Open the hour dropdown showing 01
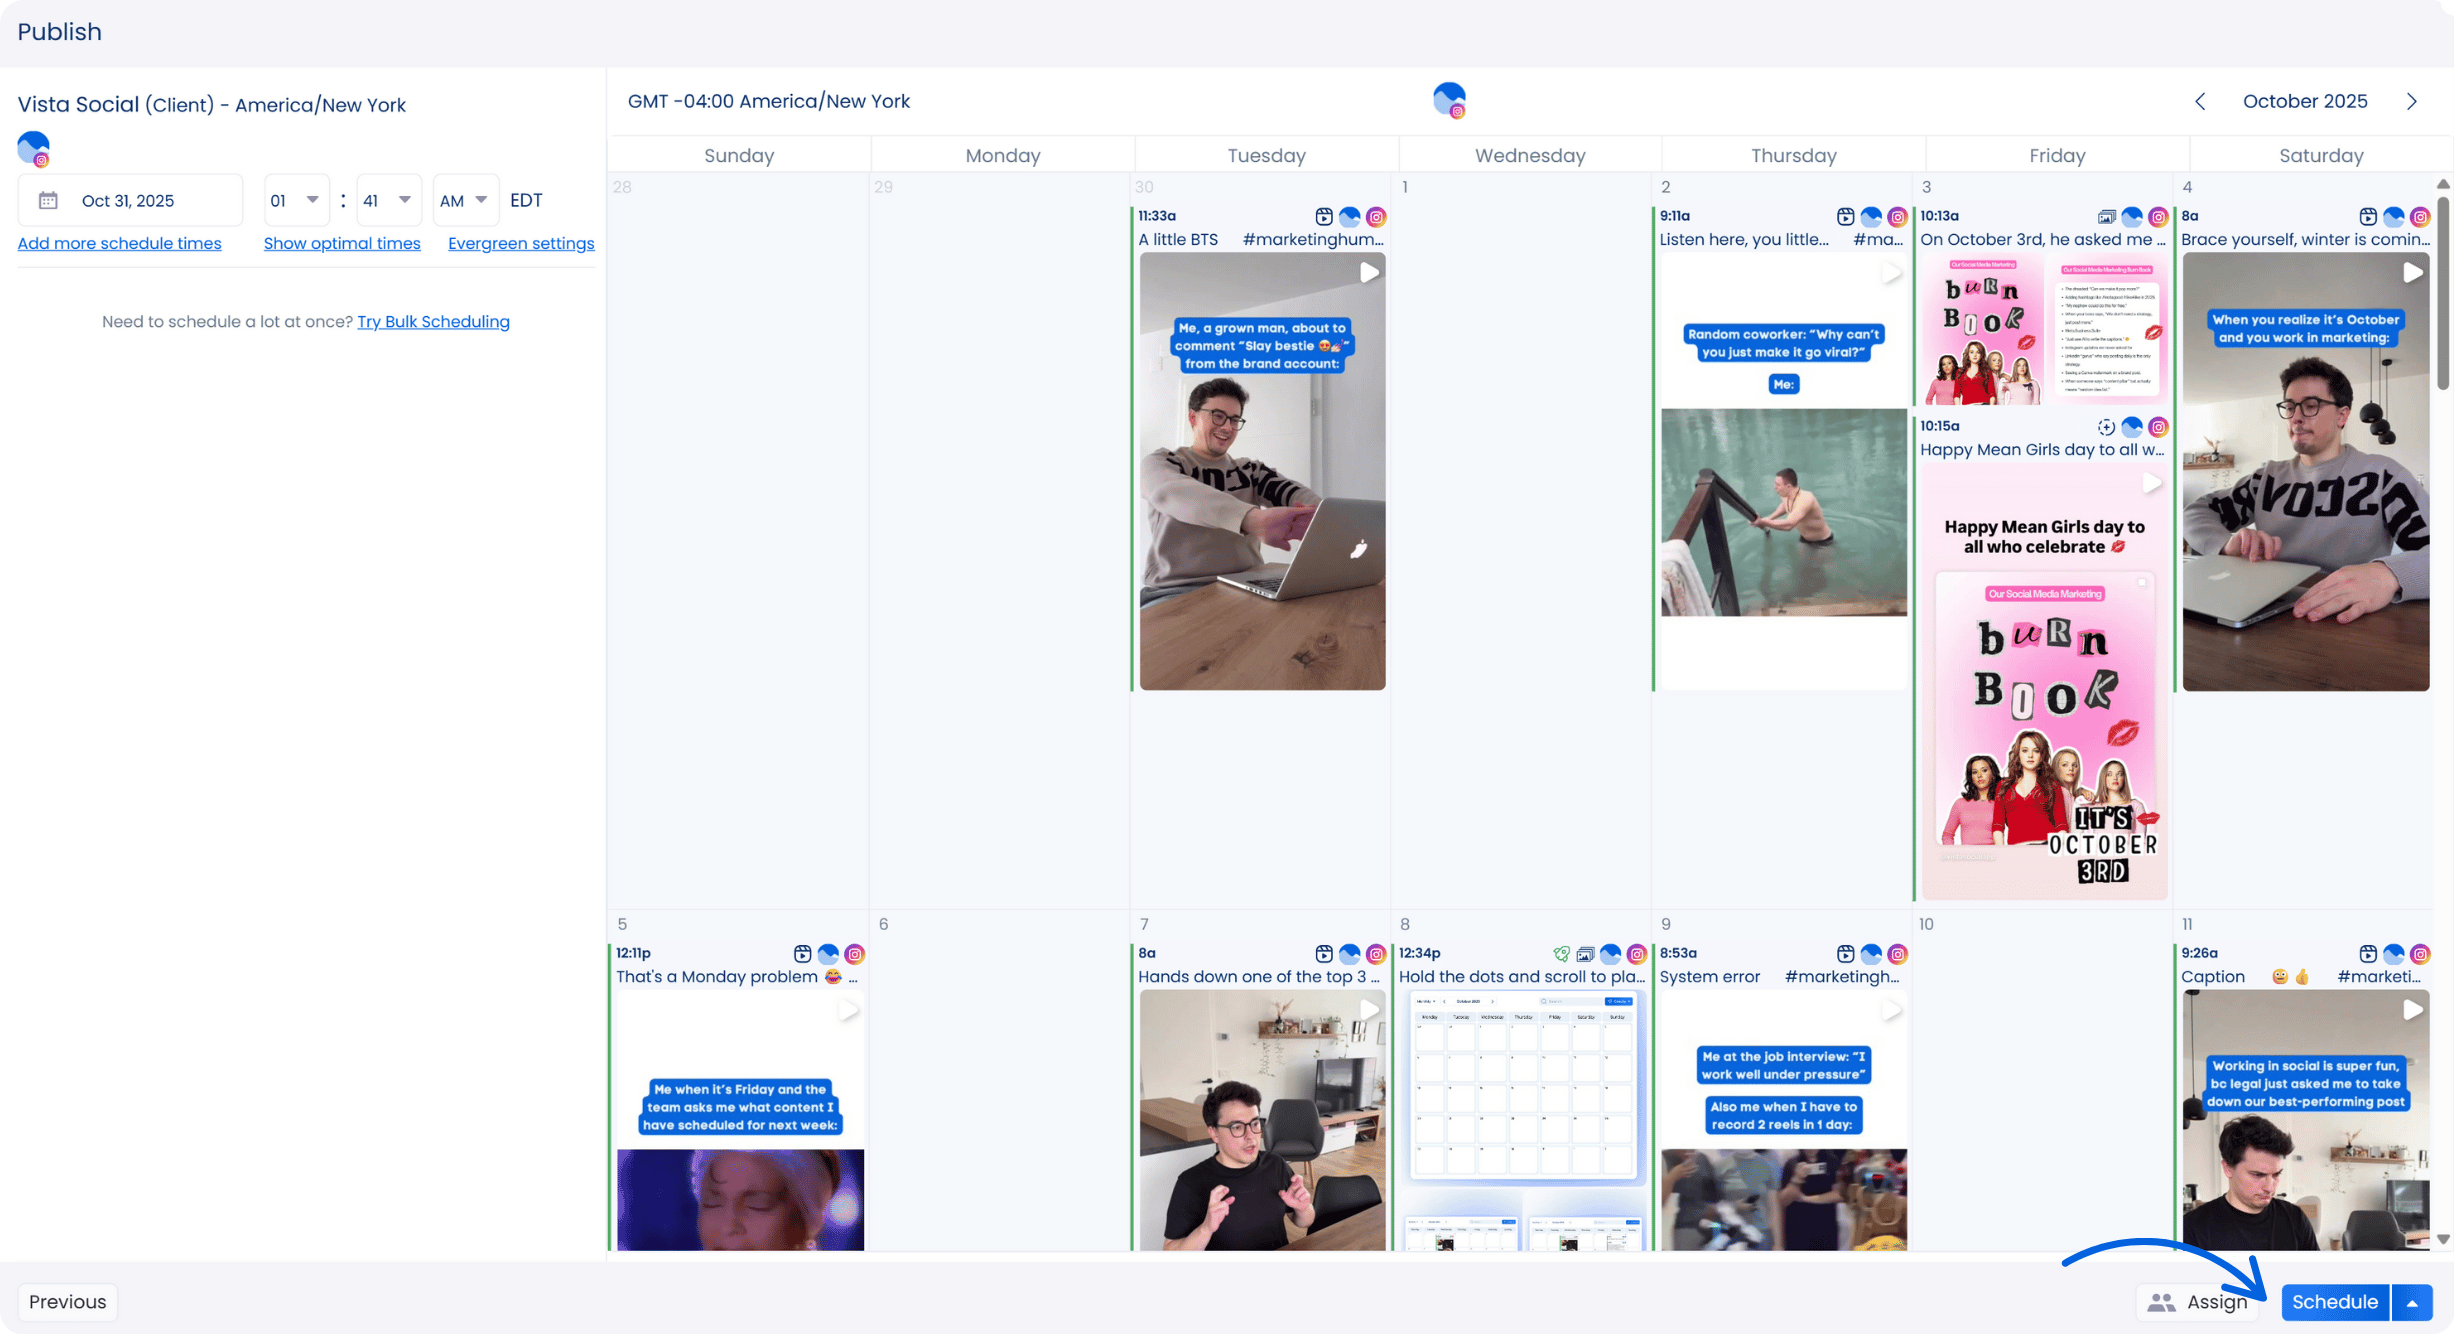2456x1336 pixels. [x=296, y=200]
